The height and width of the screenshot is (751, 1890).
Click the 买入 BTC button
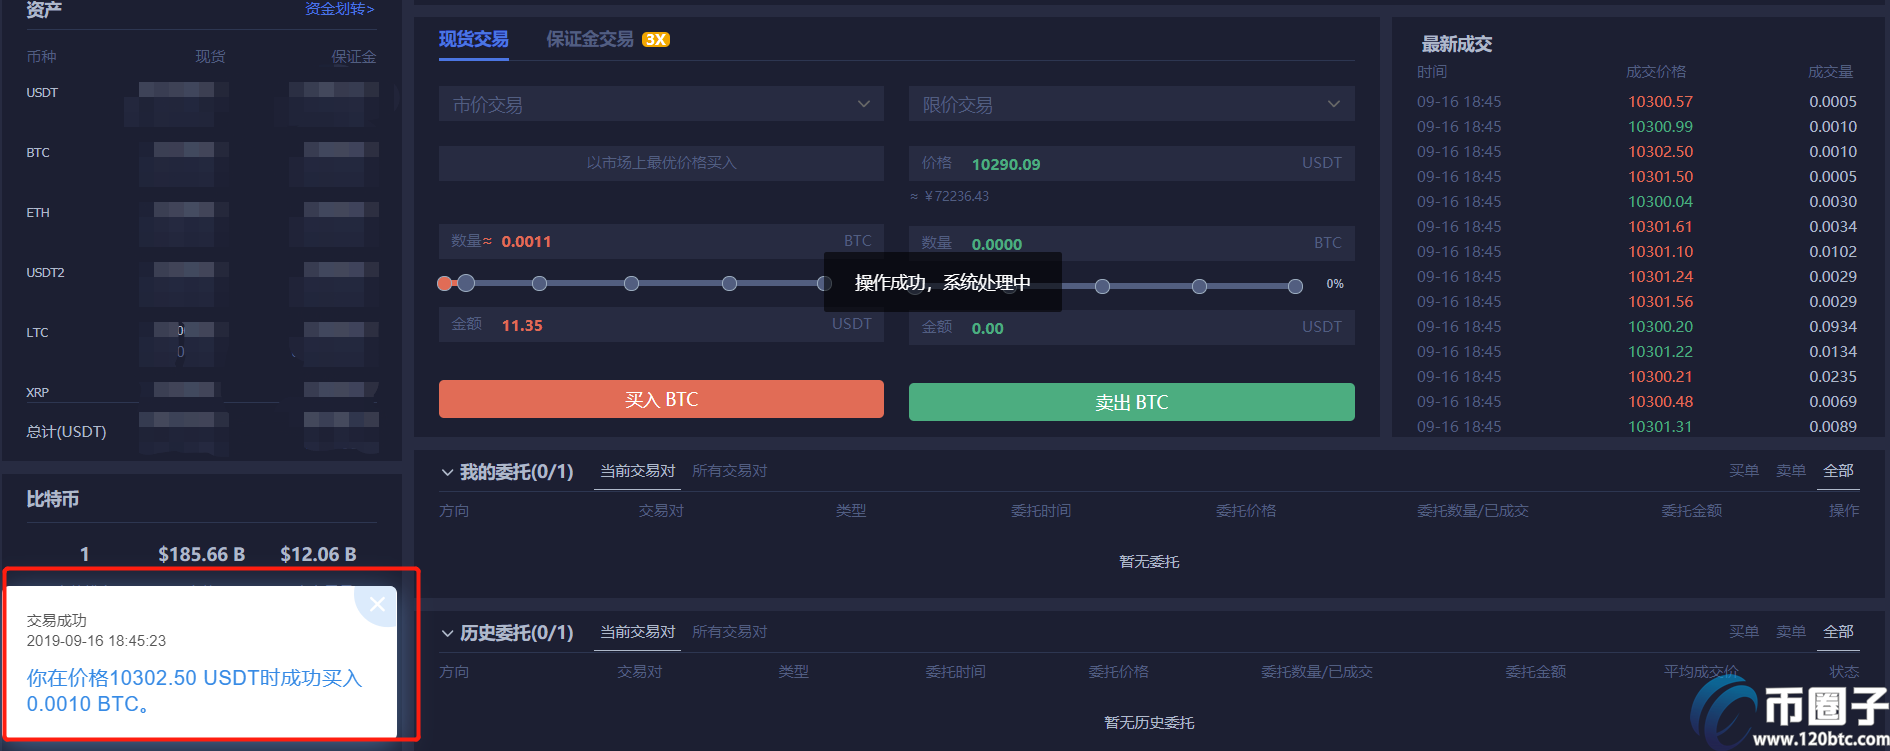point(661,399)
